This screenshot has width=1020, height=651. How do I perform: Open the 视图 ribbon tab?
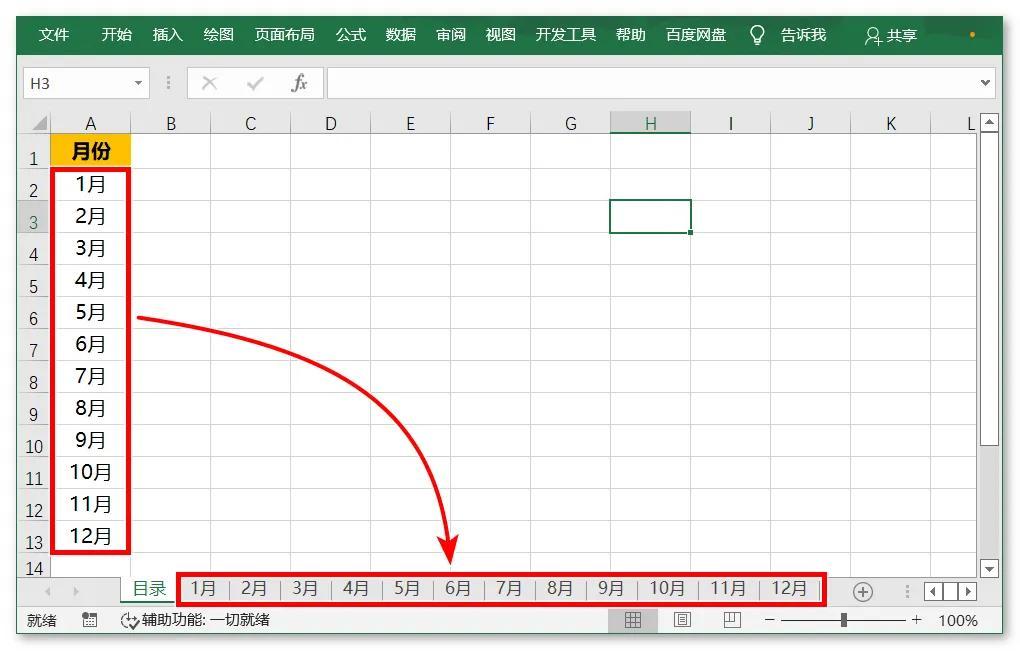tap(500, 35)
